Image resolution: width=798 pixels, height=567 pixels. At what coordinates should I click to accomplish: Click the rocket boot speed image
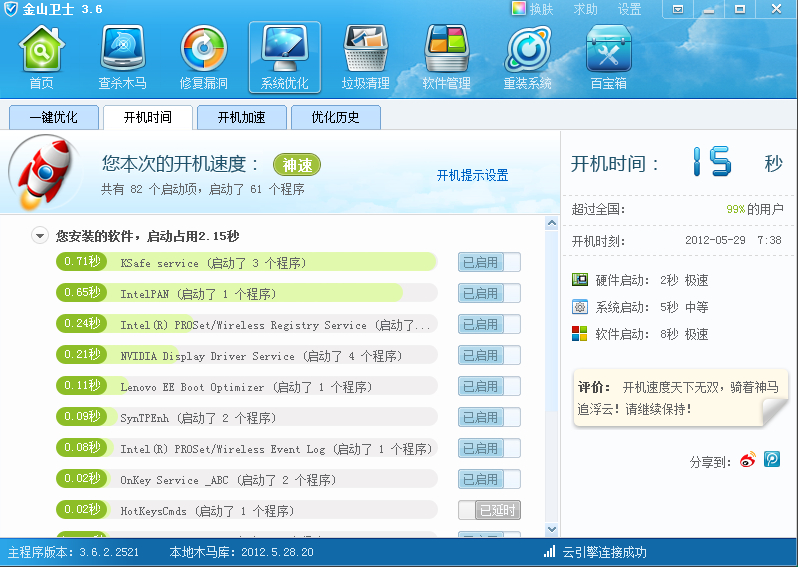pos(43,173)
